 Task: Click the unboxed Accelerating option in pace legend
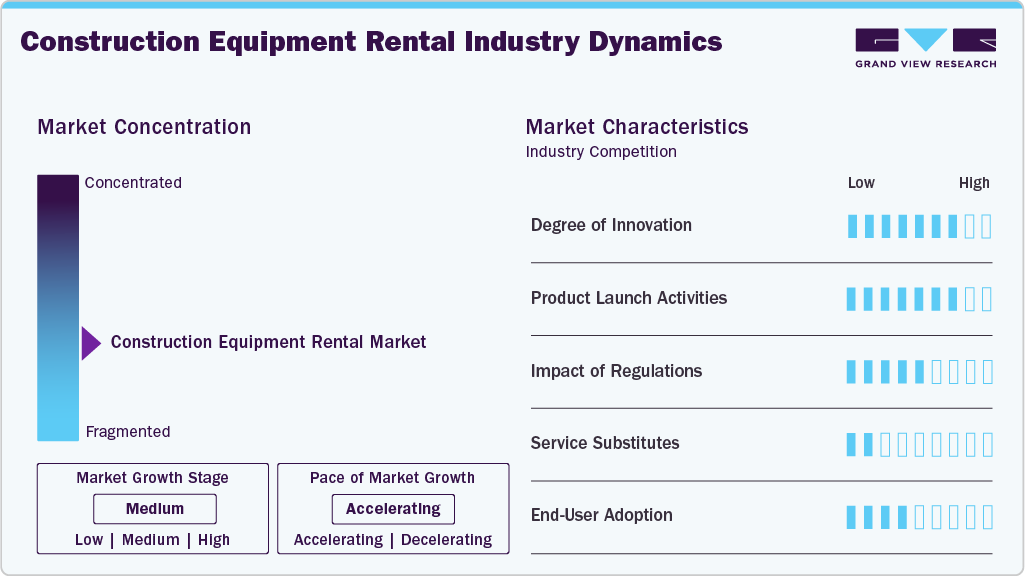338,540
